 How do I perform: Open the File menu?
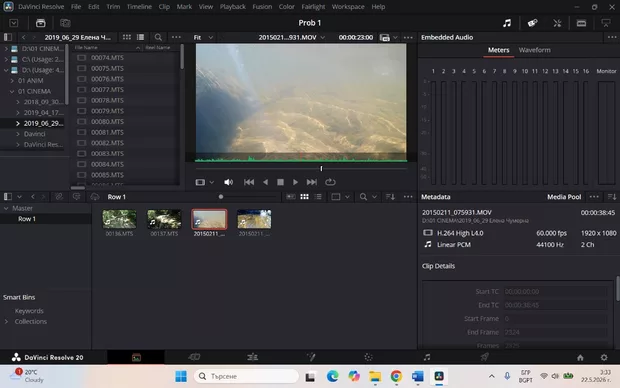(76, 7)
